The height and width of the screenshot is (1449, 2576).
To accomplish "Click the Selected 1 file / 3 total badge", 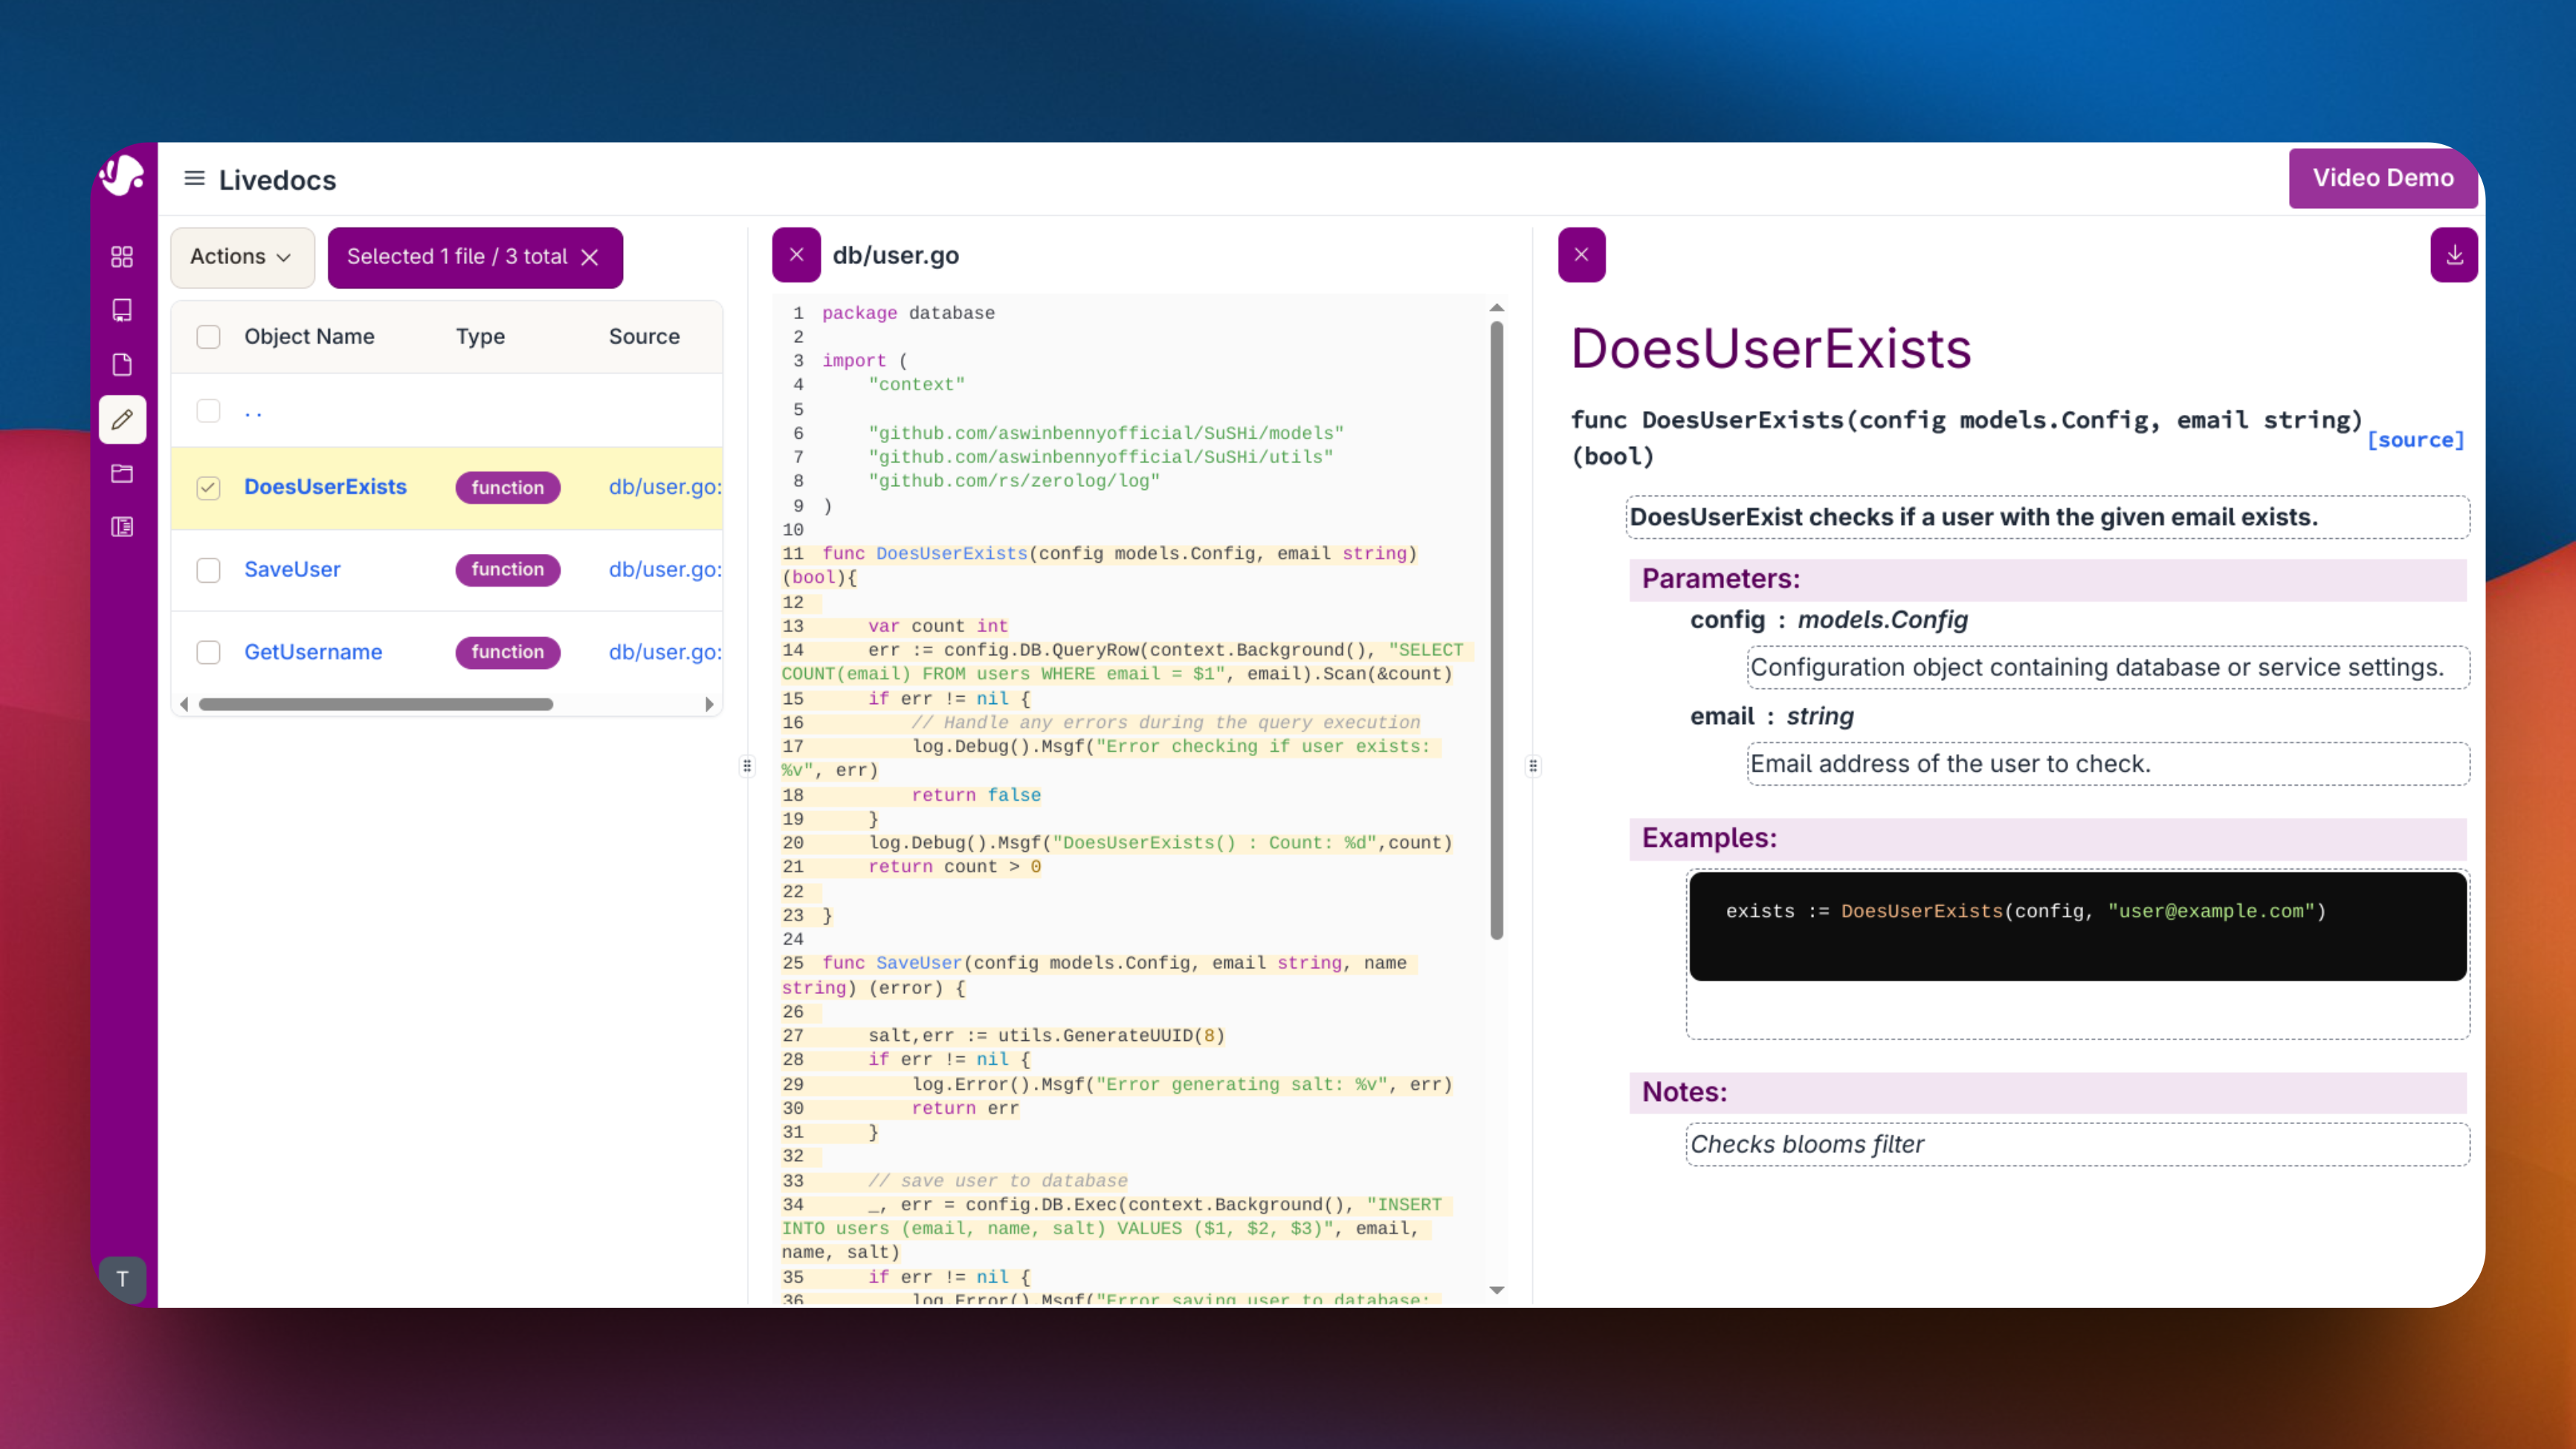I will (x=475, y=258).
